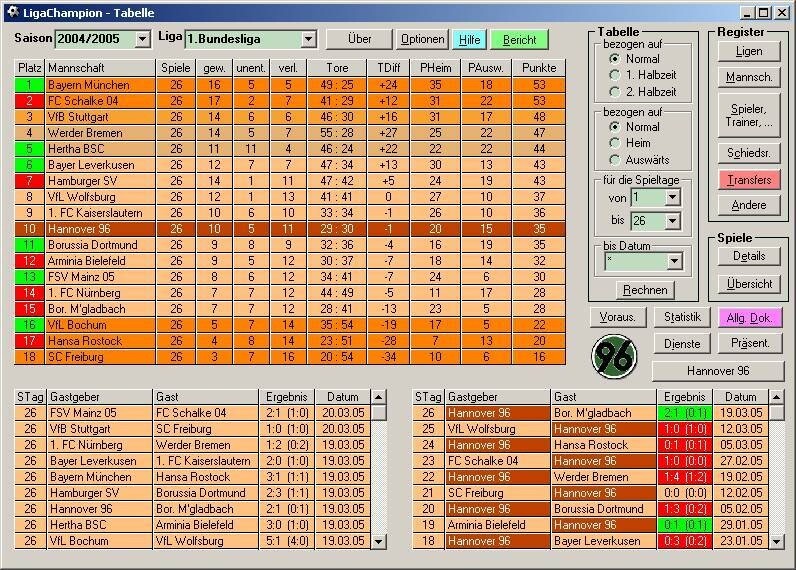Click the VfL Bochum 5:1 (4:0) result
The image size is (796, 570).
(x=287, y=541)
